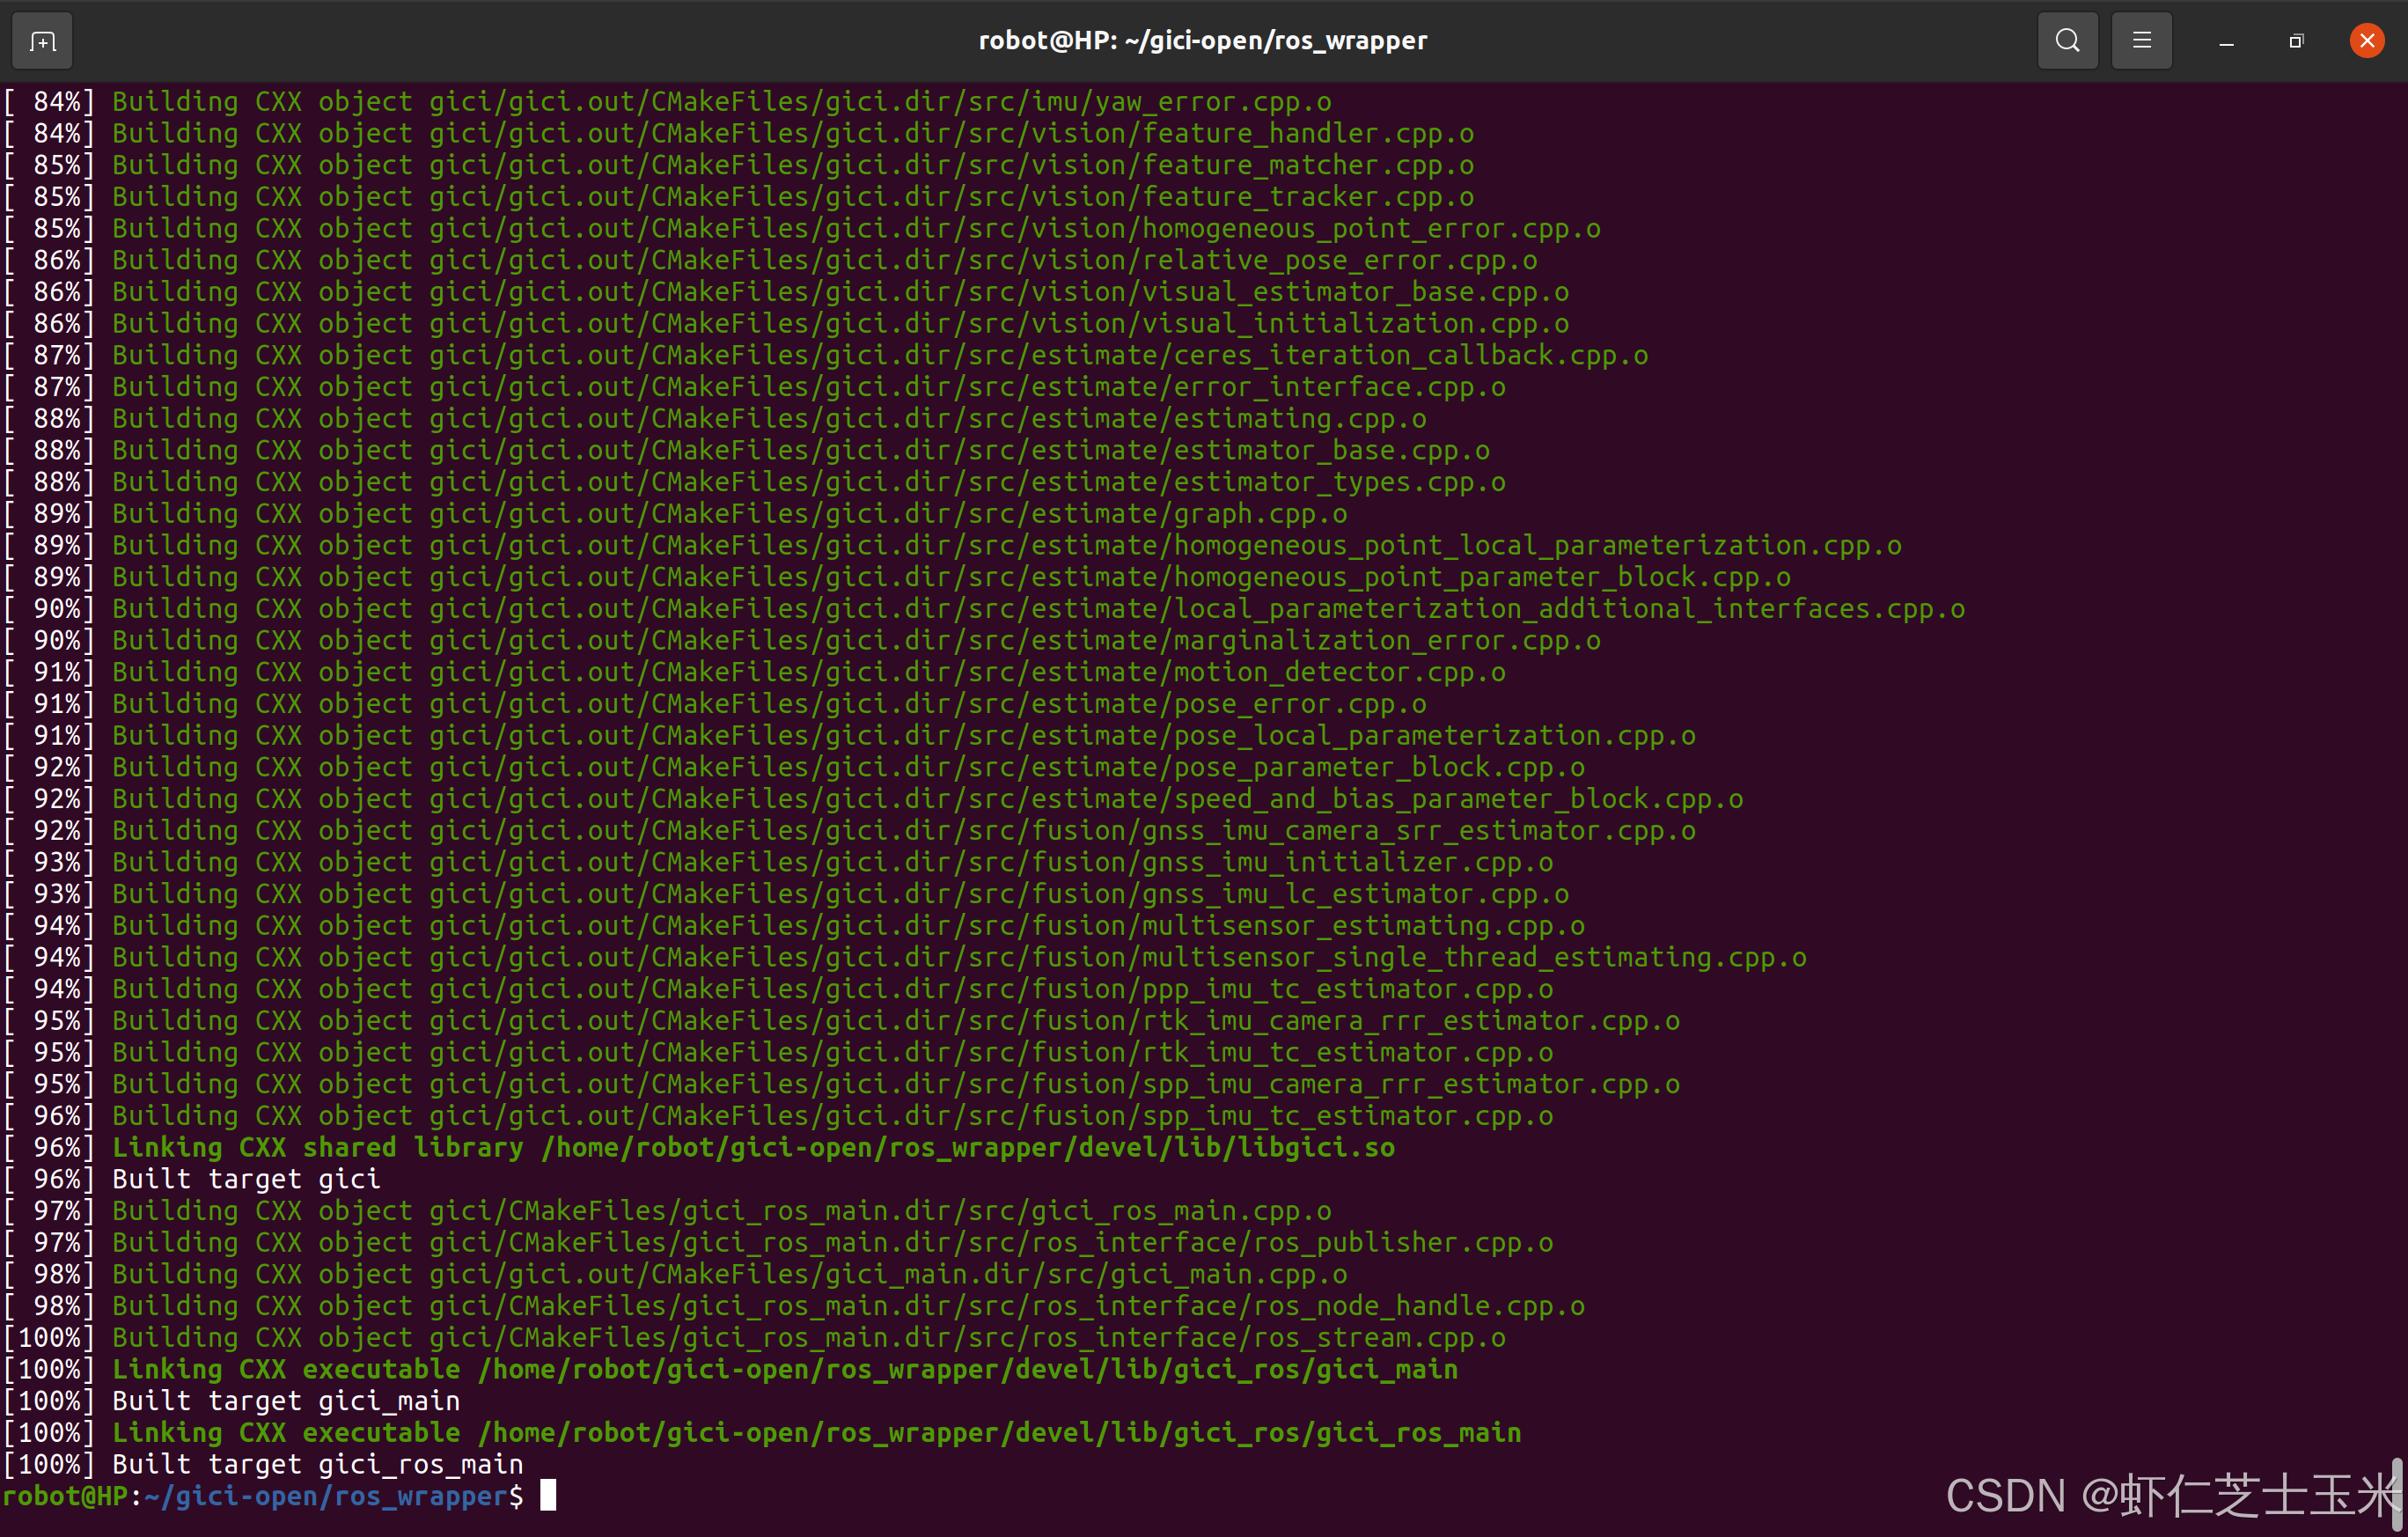Click the magnifier icon to search output
This screenshot has width=2408, height=1537.
pos(2067,40)
